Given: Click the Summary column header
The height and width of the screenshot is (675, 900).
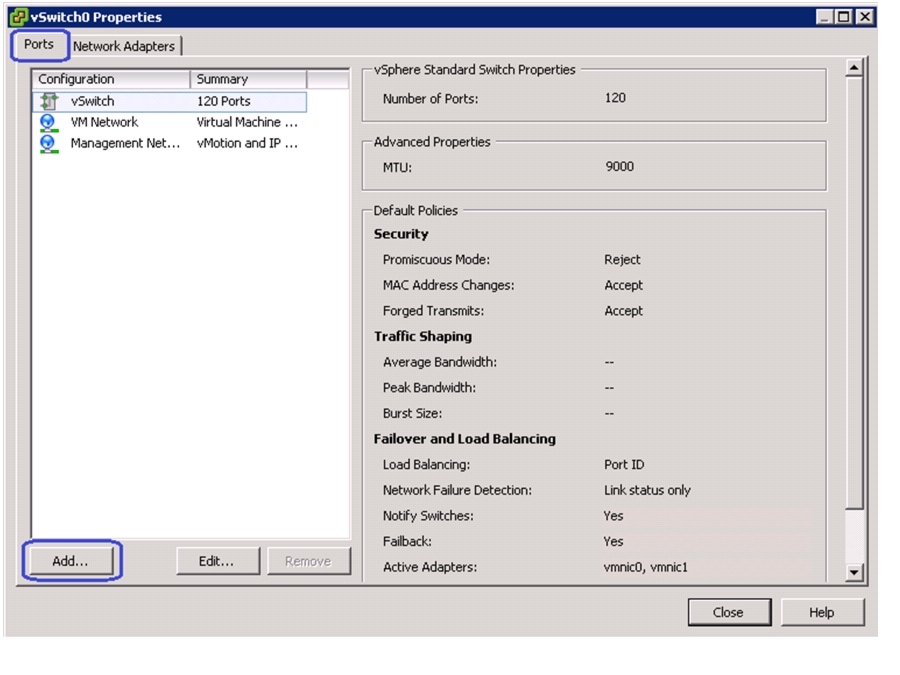Looking at the screenshot, I should click(249, 79).
